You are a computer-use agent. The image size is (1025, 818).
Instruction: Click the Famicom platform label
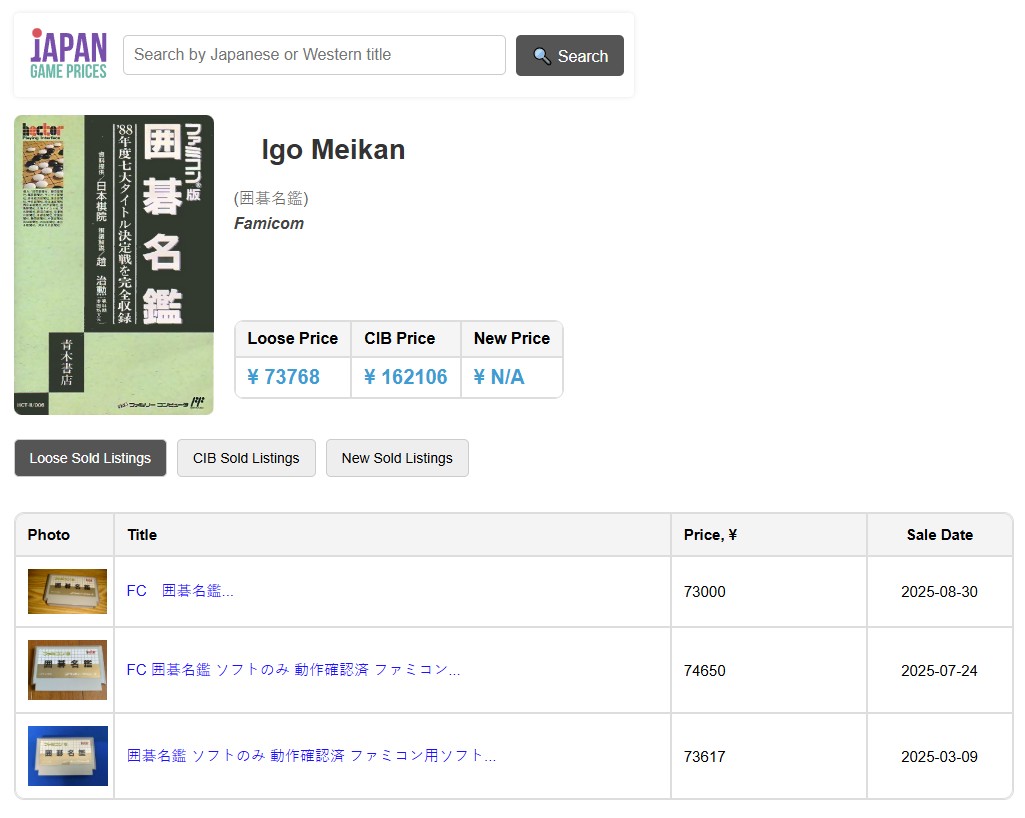[x=269, y=224]
